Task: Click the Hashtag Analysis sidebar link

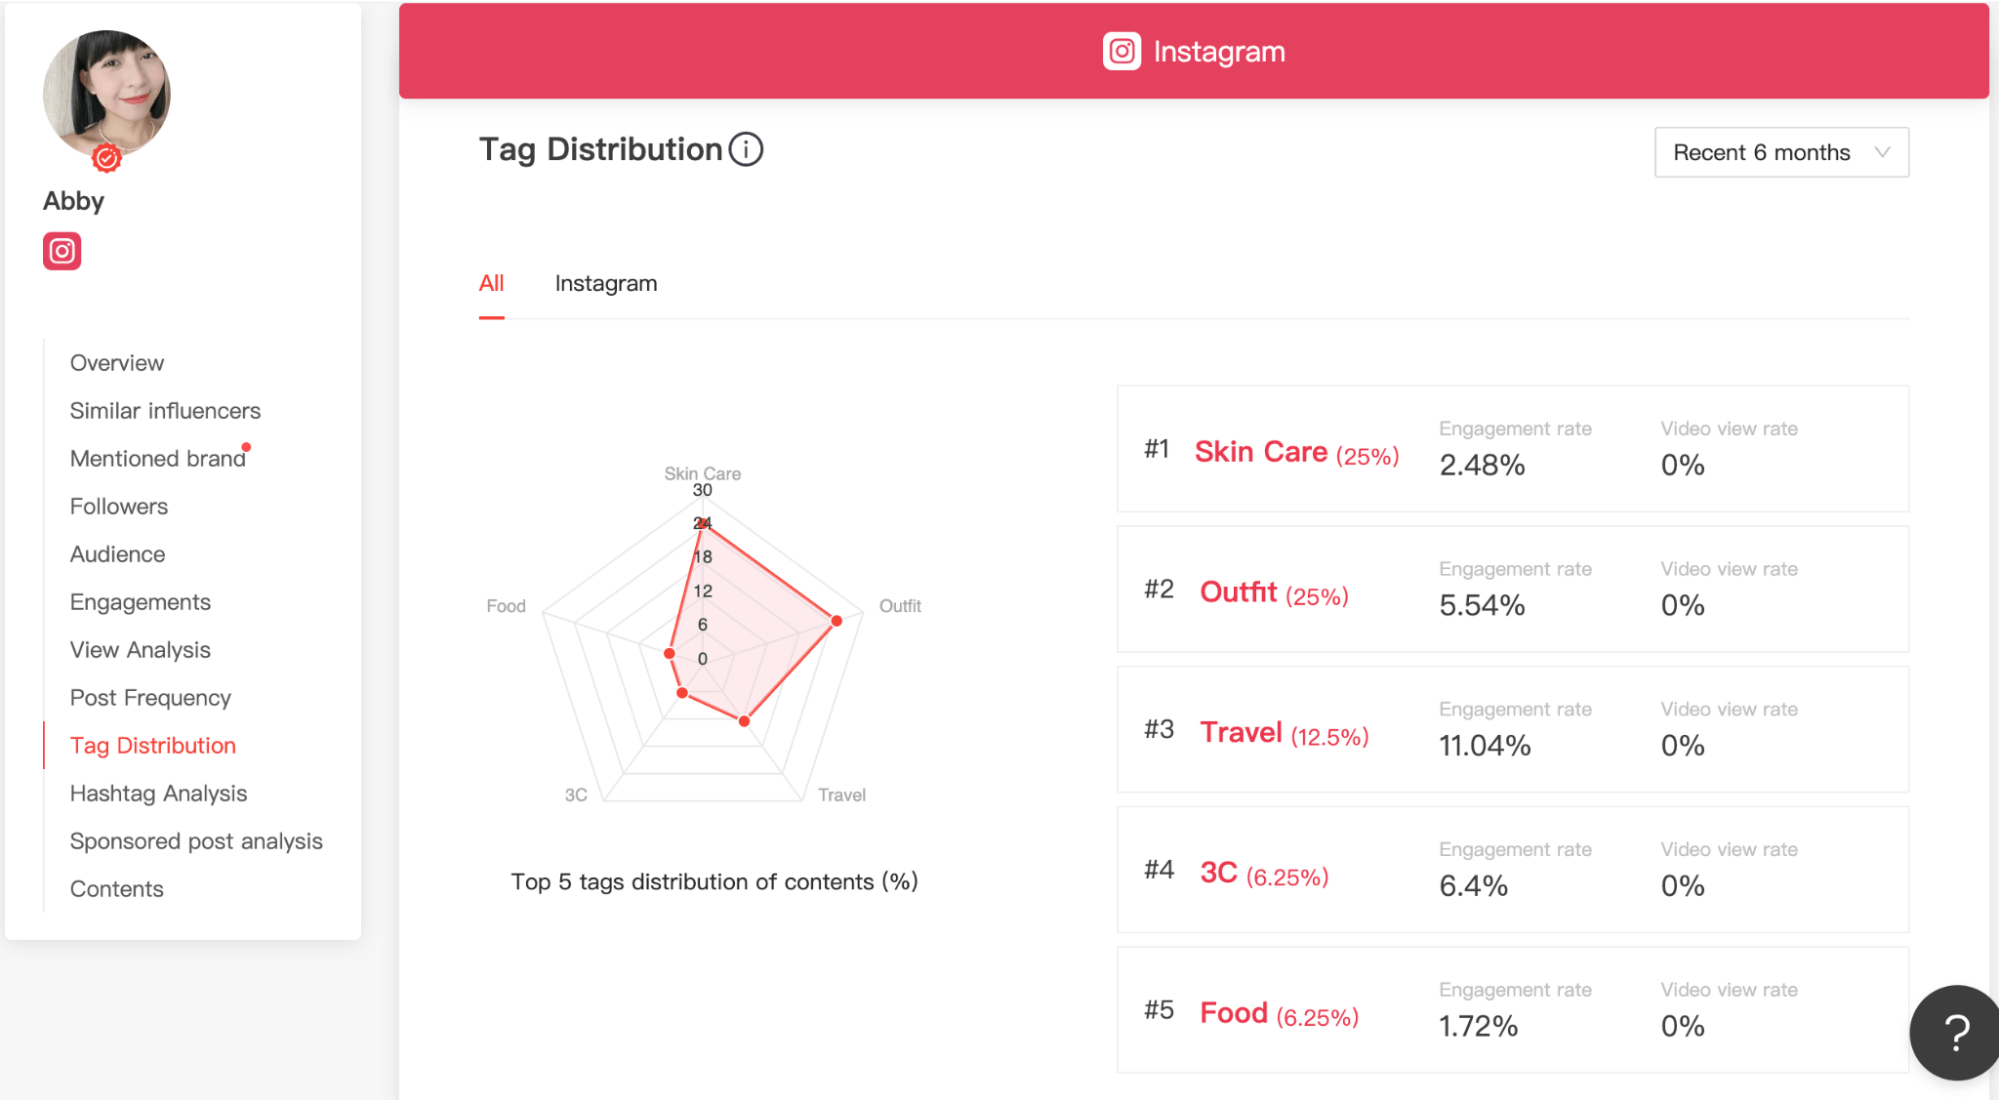Action: tap(160, 793)
